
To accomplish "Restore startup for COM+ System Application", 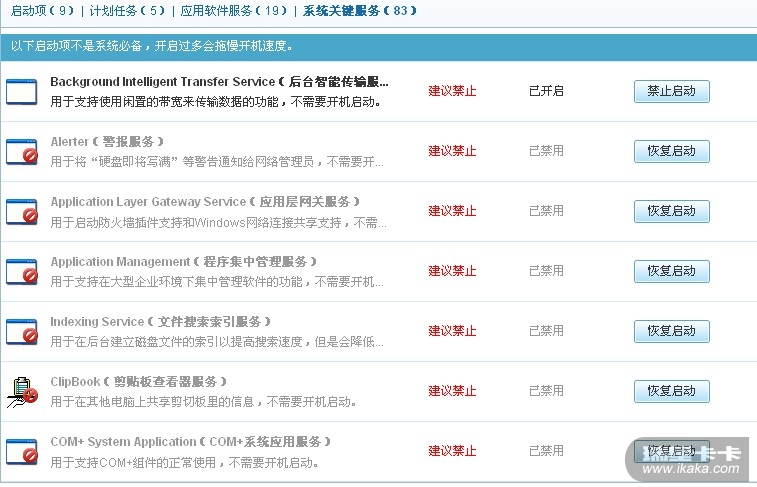I will tap(672, 451).
